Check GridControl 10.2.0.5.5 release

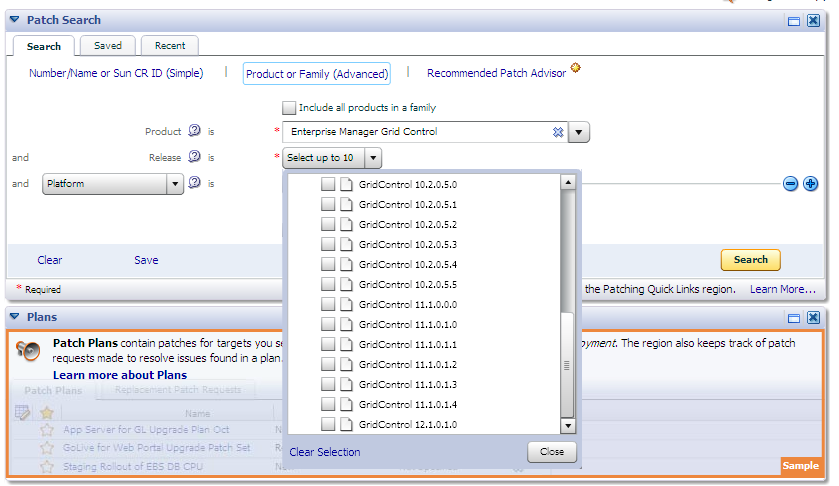pyautogui.click(x=328, y=284)
